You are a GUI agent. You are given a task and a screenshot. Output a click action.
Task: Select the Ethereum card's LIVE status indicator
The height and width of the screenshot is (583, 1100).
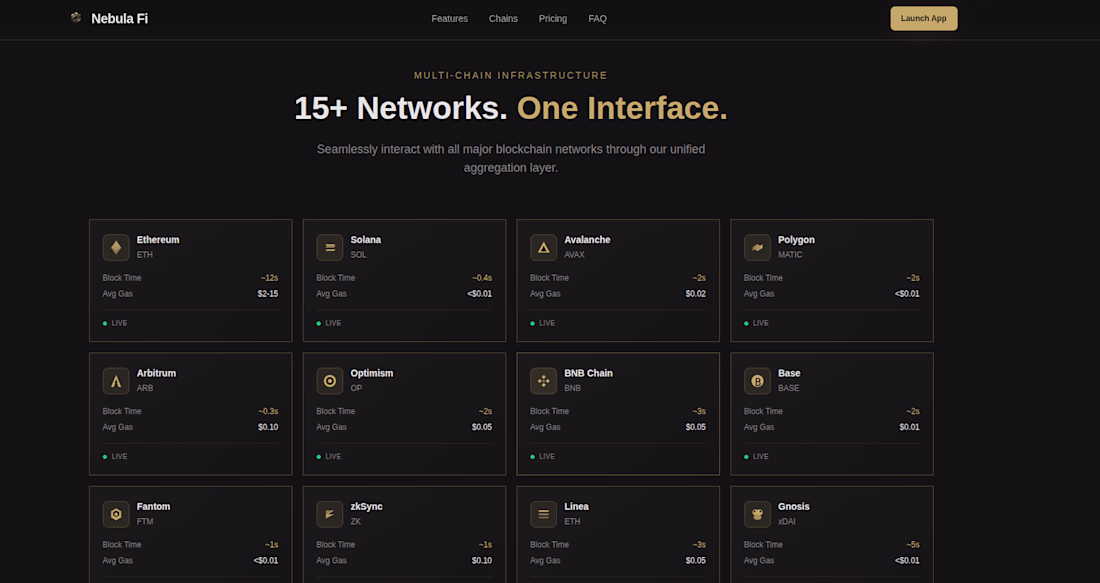[115, 323]
